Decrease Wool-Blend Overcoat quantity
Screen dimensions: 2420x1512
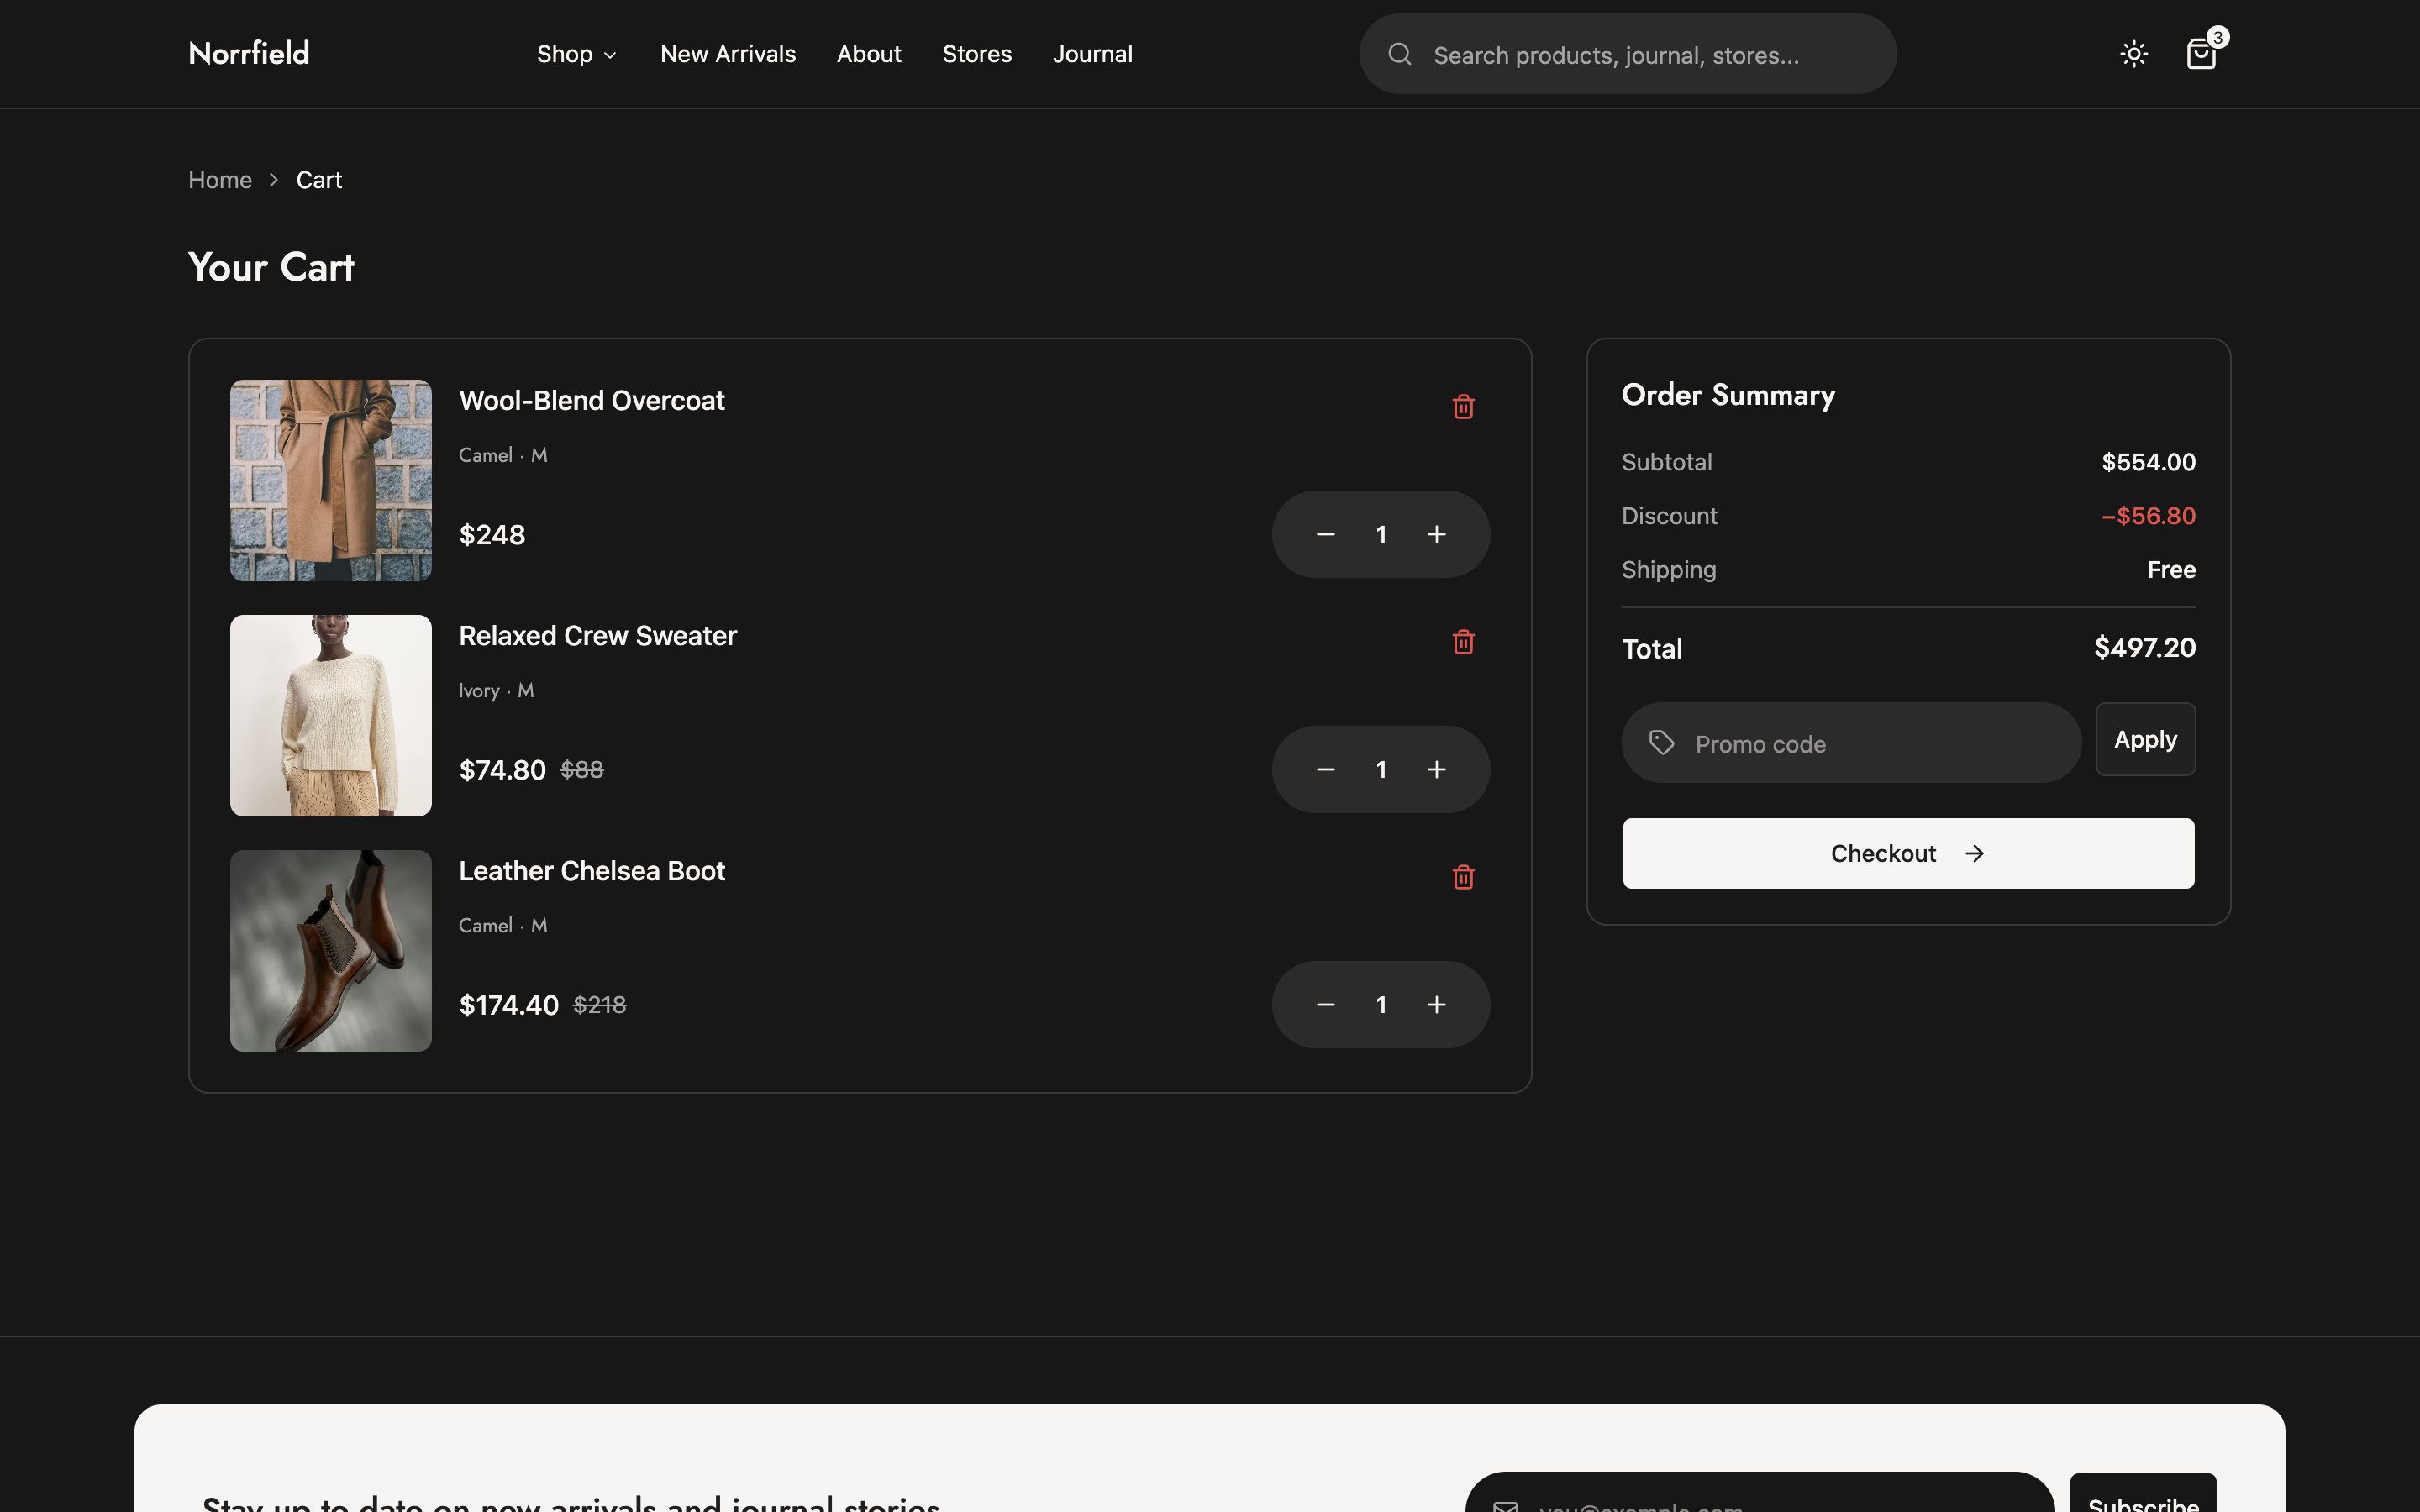click(1326, 534)
